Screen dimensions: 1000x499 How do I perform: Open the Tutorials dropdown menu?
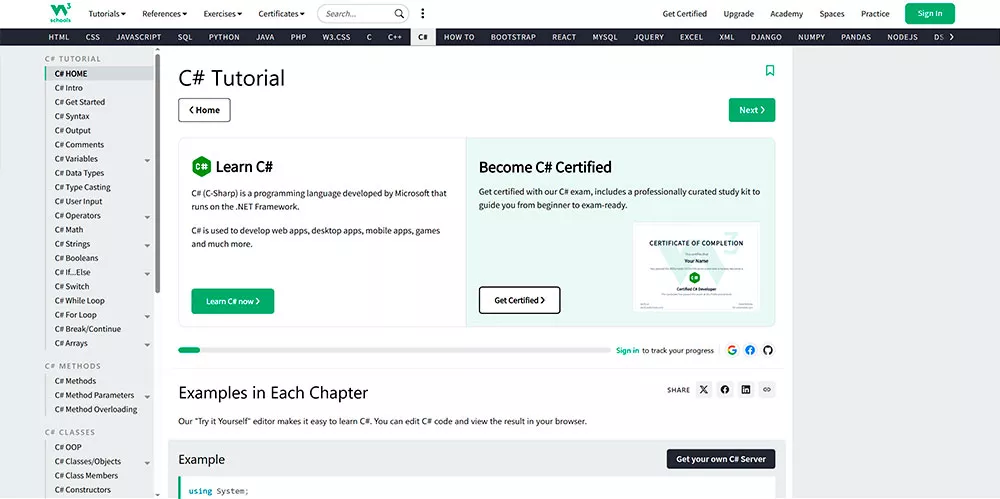[x=107, y=13]
